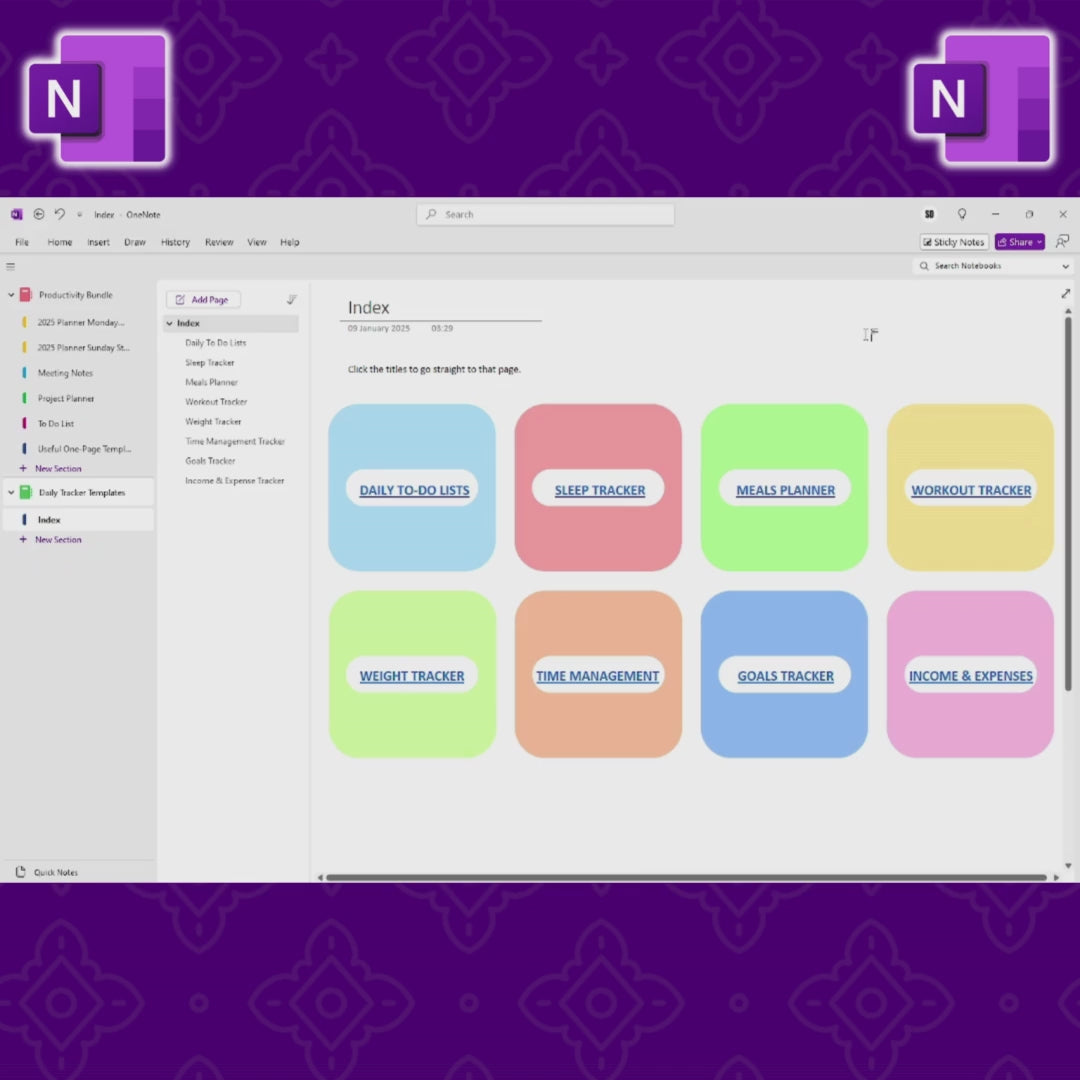The image size is (1080, 1080).
Task: Open the navigation pane hamburger icon
Action: [10, 266]
